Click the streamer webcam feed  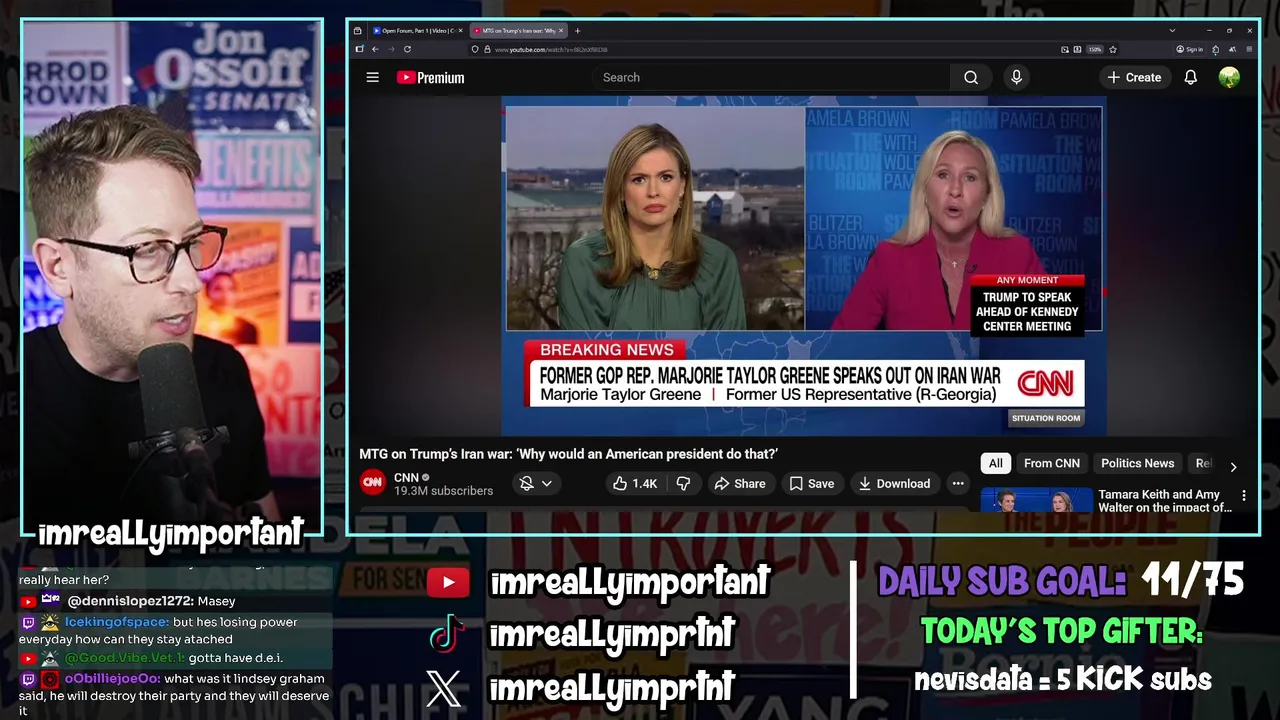172,278
